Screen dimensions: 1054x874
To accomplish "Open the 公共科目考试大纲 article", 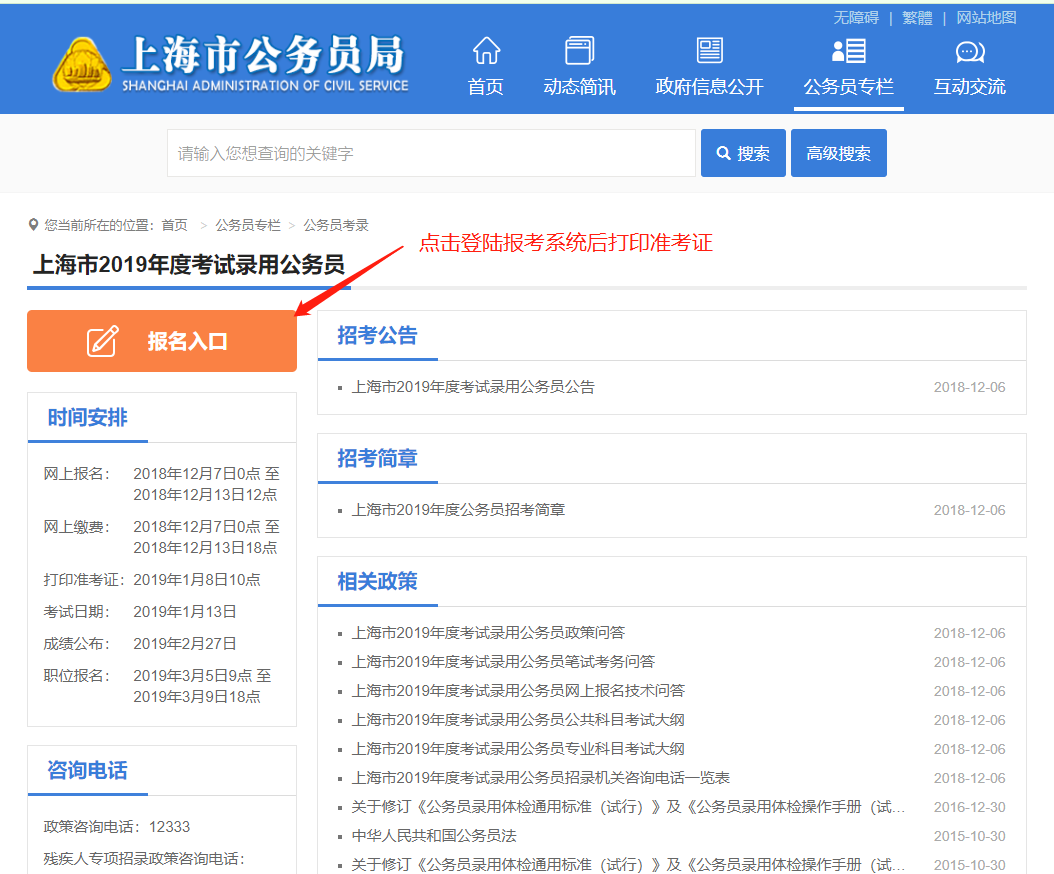I will pos(518,720).
